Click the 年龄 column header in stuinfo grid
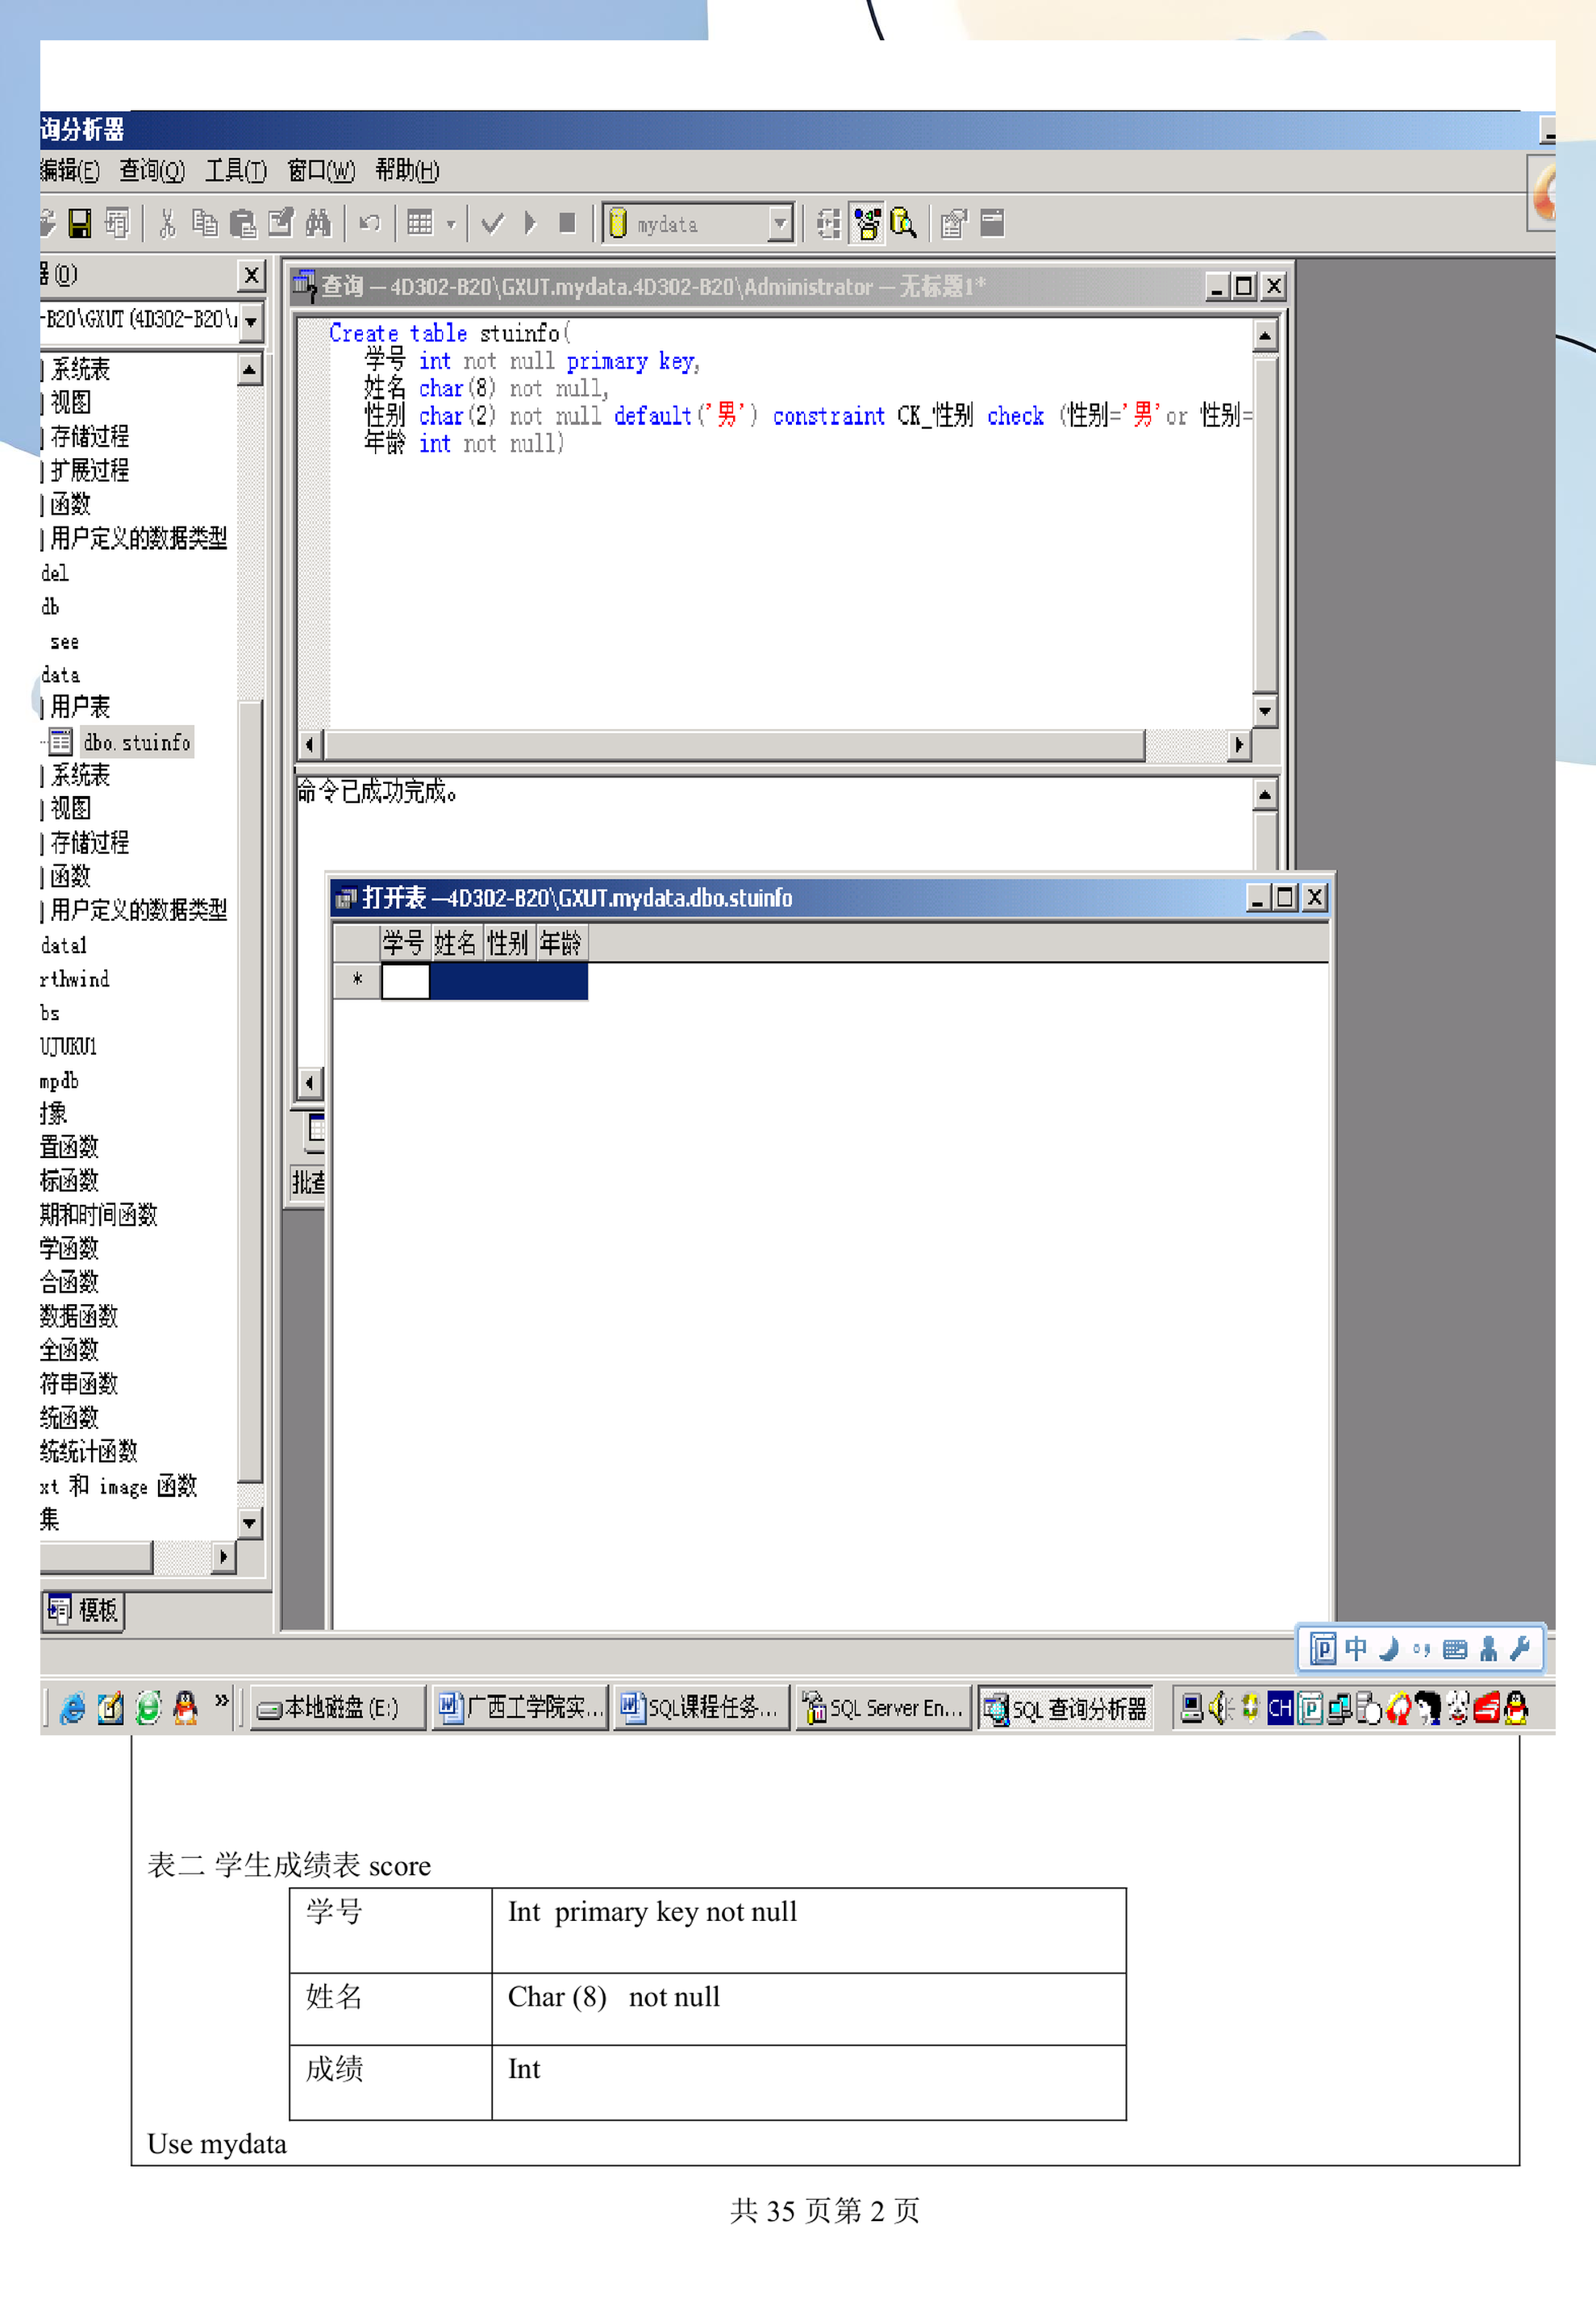This screenshot has height=2300, width=1596. tap(561, 943)
